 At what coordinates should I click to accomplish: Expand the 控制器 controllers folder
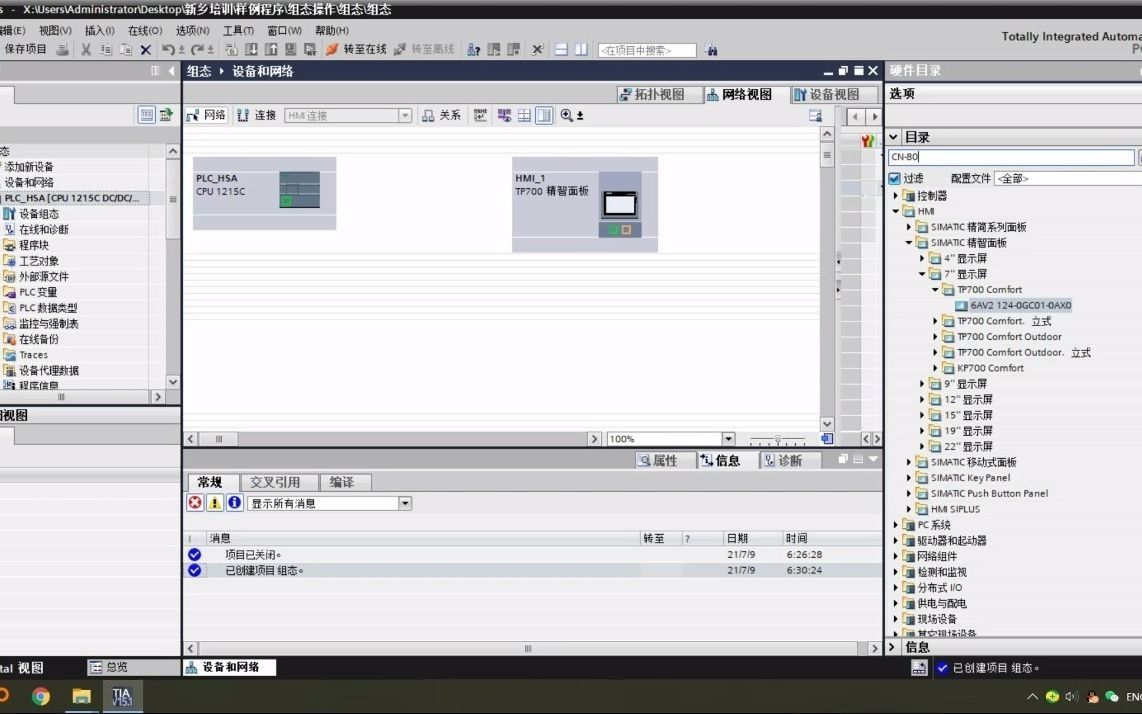[896, 195]
